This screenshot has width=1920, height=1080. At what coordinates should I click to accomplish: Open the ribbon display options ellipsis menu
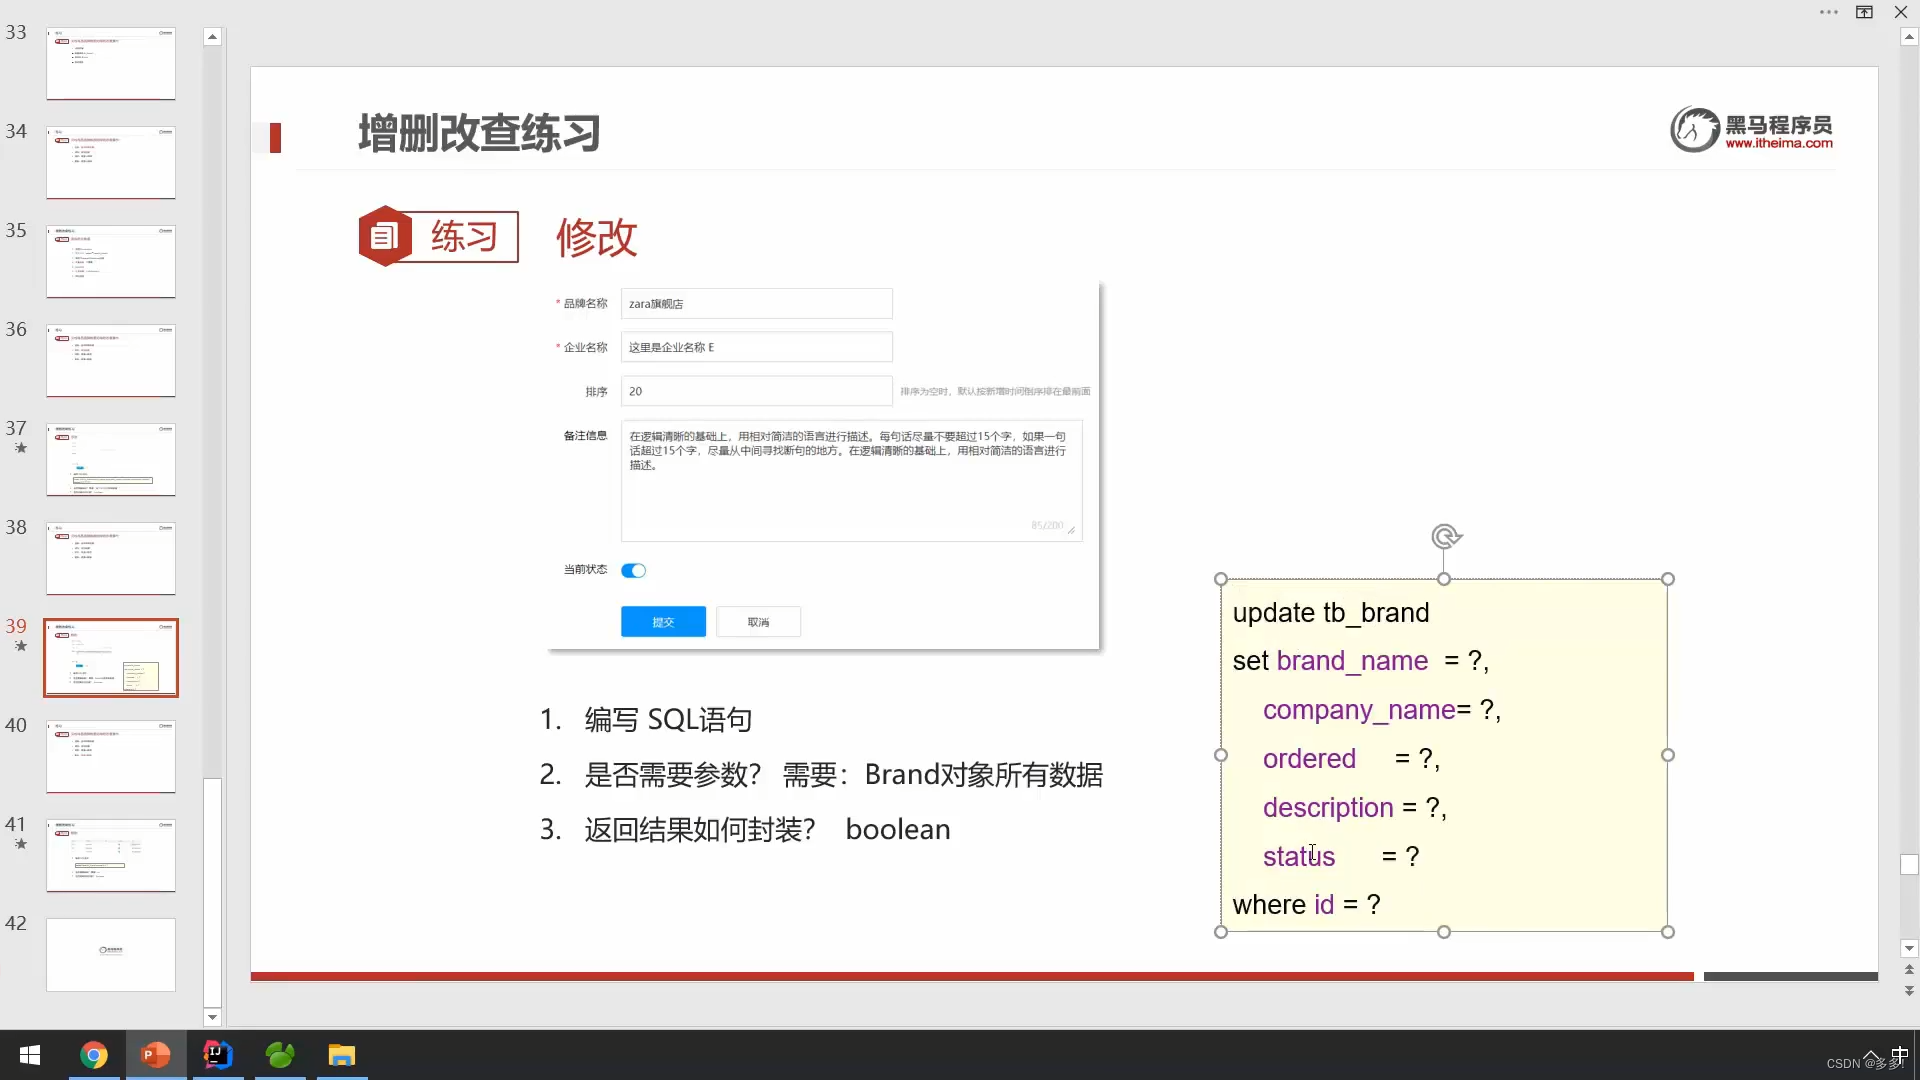coord(1829,12)
